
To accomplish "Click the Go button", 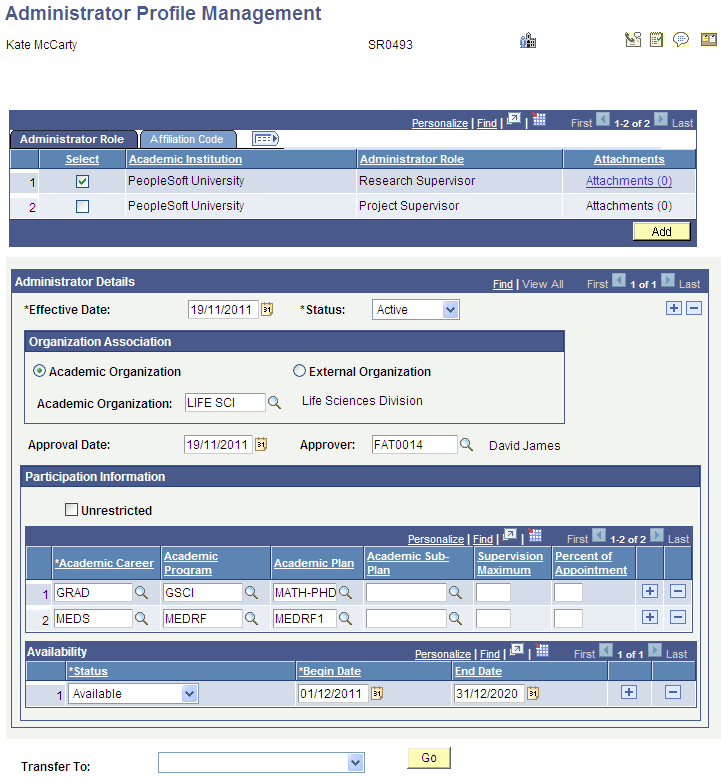I will pyautogui.click(x=429, y=758).
